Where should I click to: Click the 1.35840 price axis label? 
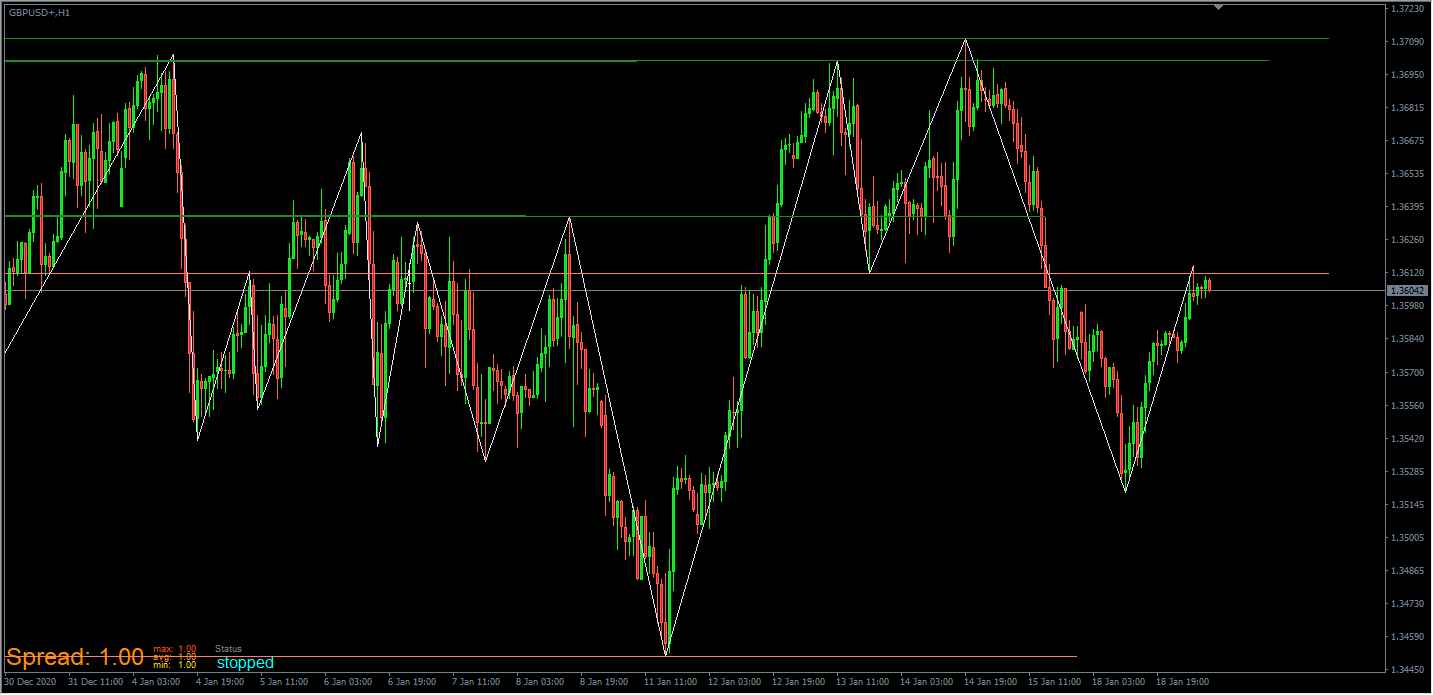(1407, 339)
